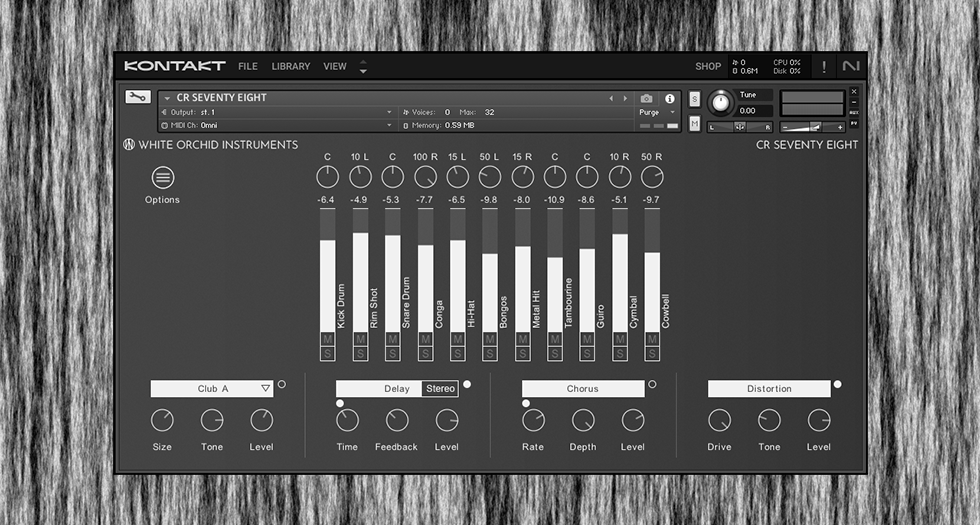Go to next instrument arrow

click(x=625, y=99)
